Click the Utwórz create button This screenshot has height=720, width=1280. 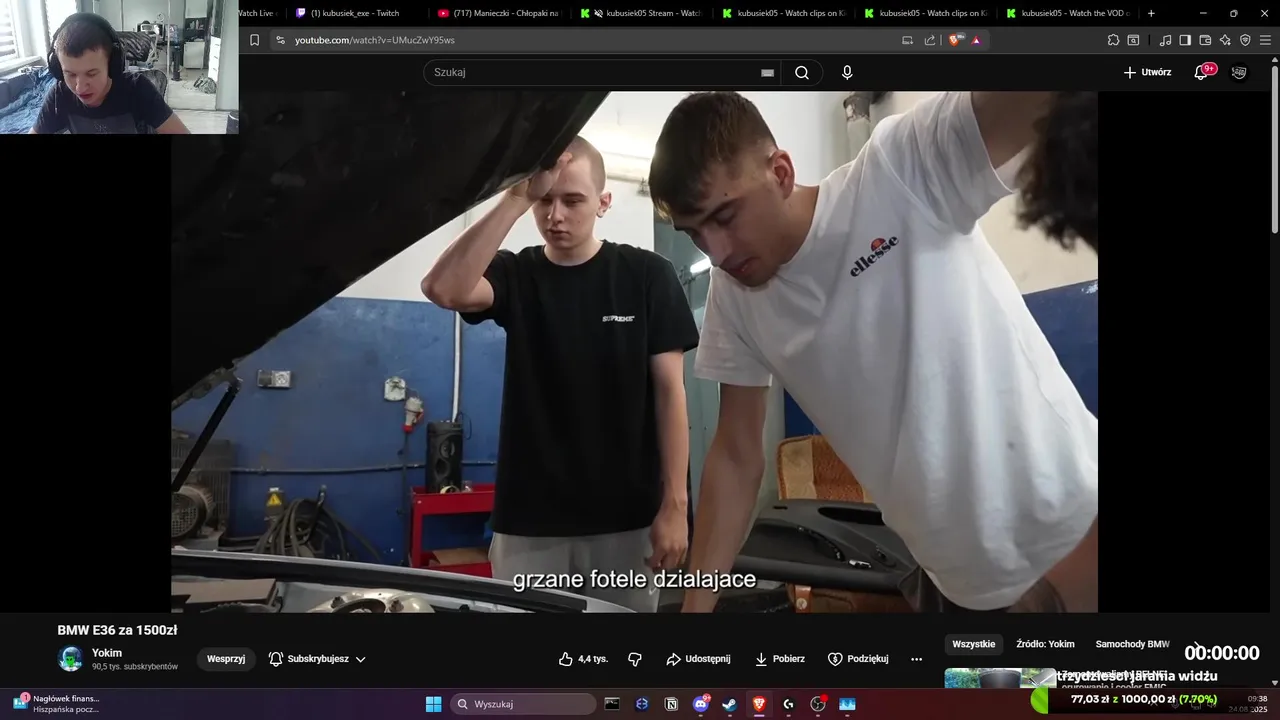tap(1147, 72)
